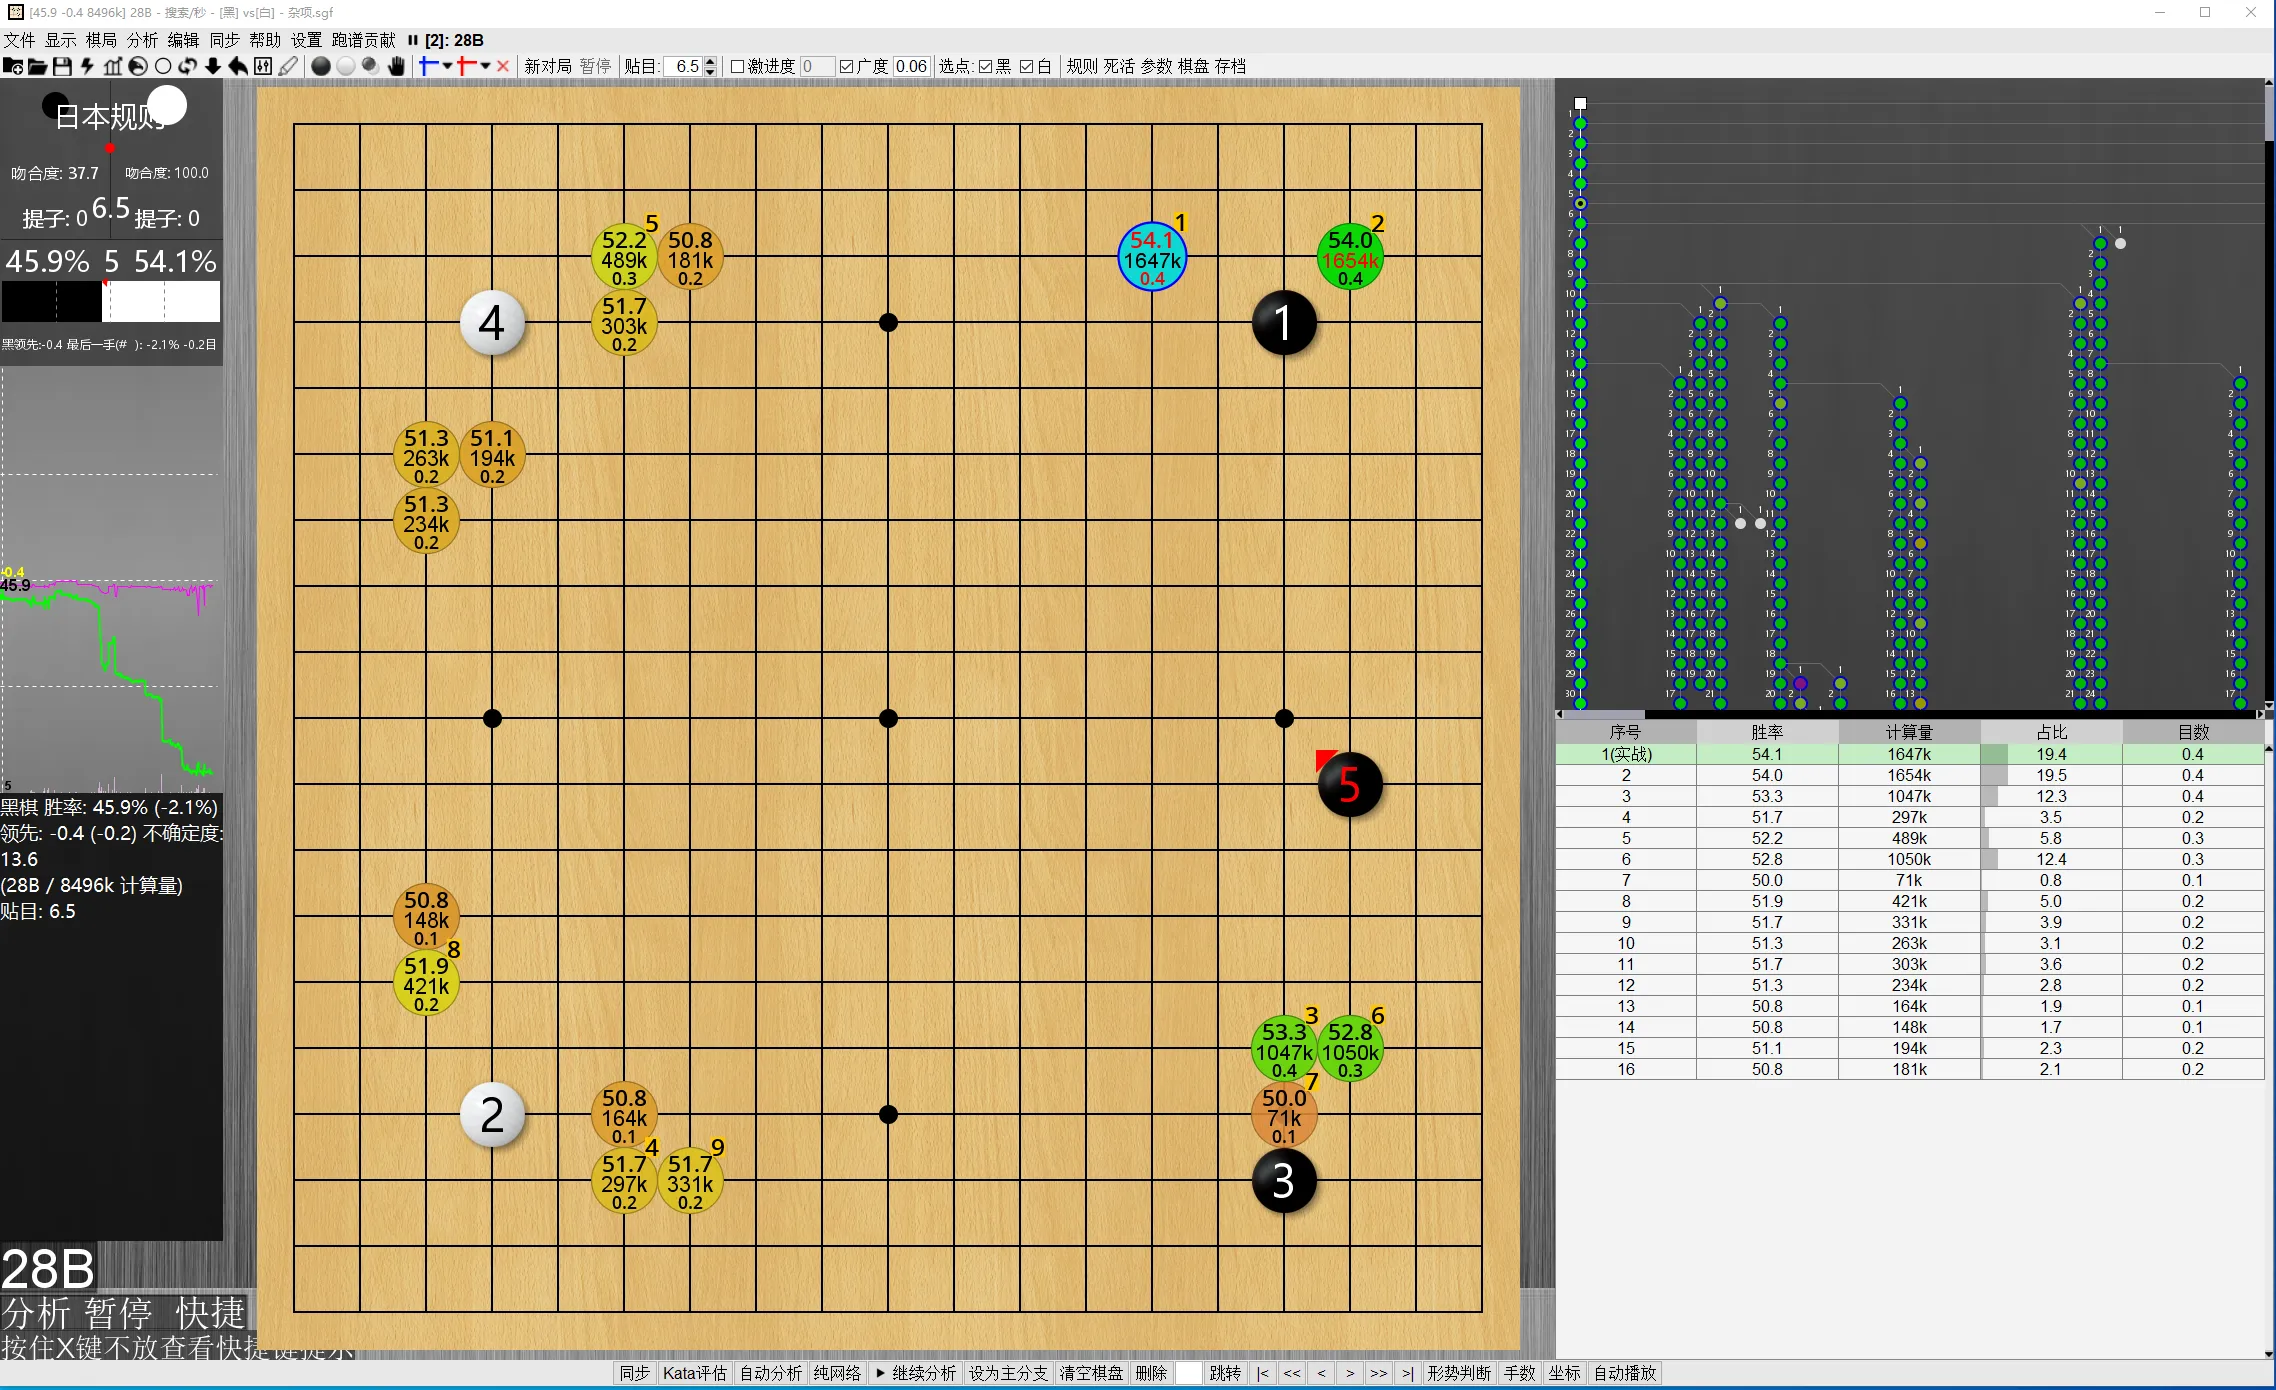Uncheck the 黑 candidate points checkbox

tap(985, 66)
